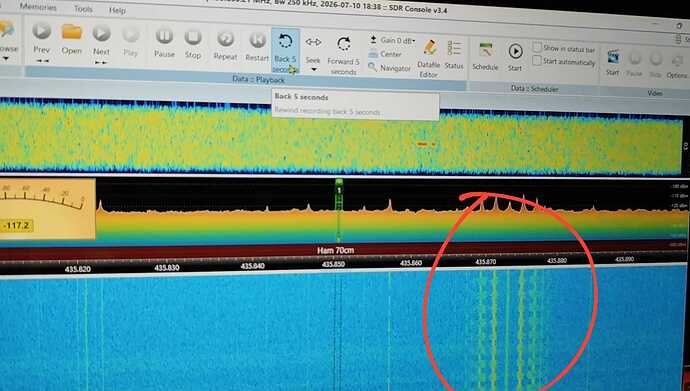
Task: Skip ahead with Forward 5 seconds
Action: (344, 44)
